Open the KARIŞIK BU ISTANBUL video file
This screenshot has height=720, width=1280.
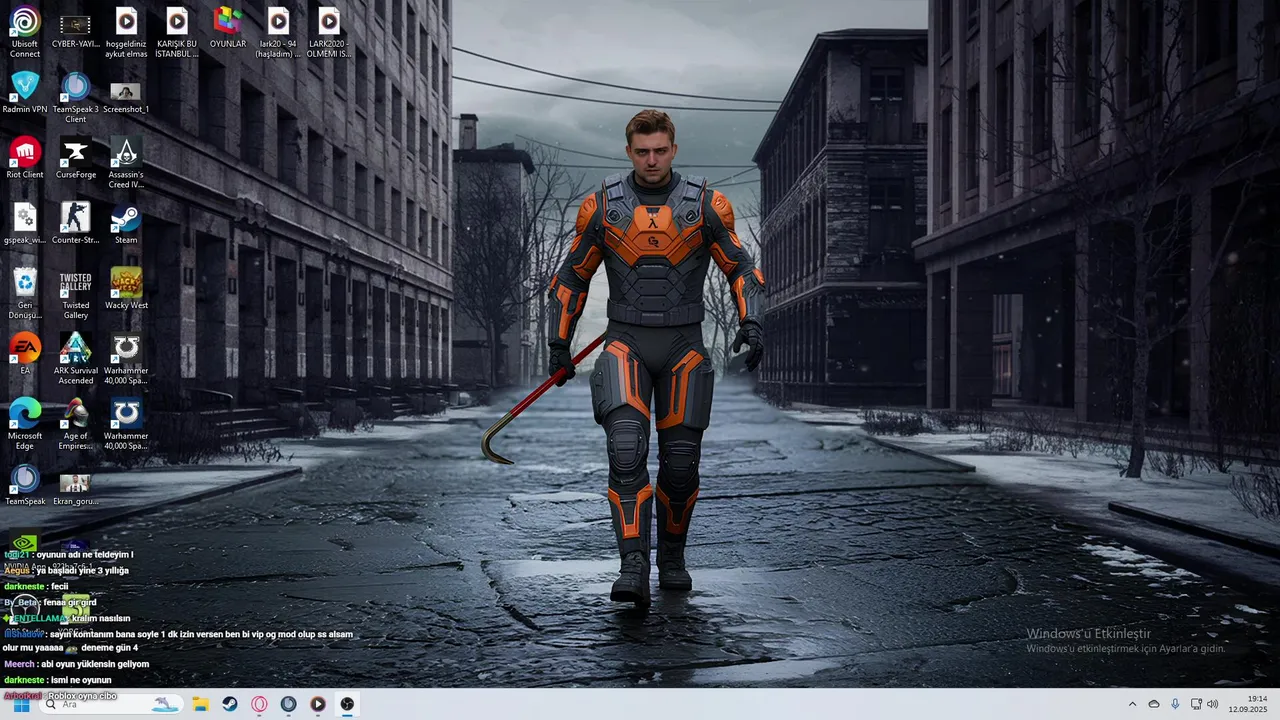pos(177,32)
